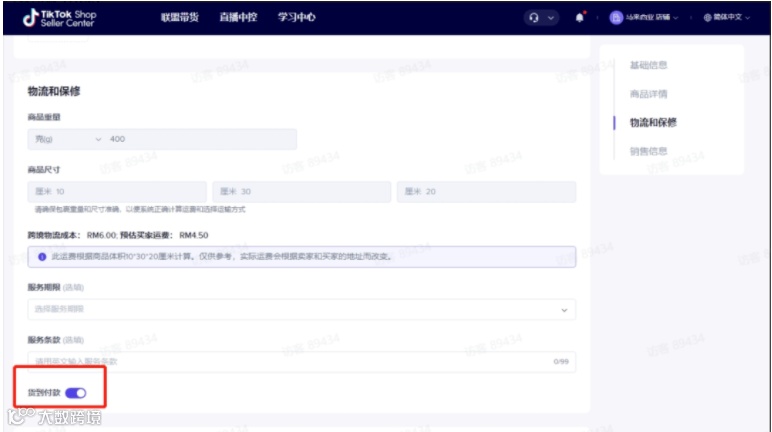Click the dimension field showing 厘米 30

pos(302,192)
